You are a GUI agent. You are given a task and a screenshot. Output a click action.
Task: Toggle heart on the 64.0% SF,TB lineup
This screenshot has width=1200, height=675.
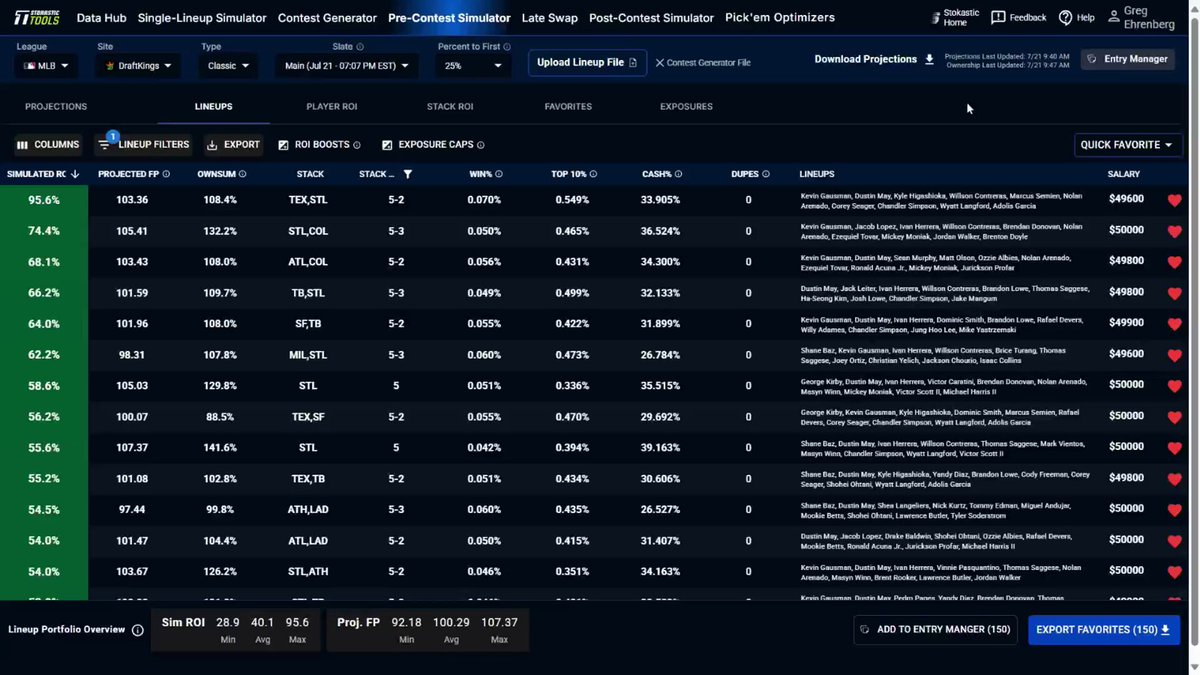[x=1175, y=324]
